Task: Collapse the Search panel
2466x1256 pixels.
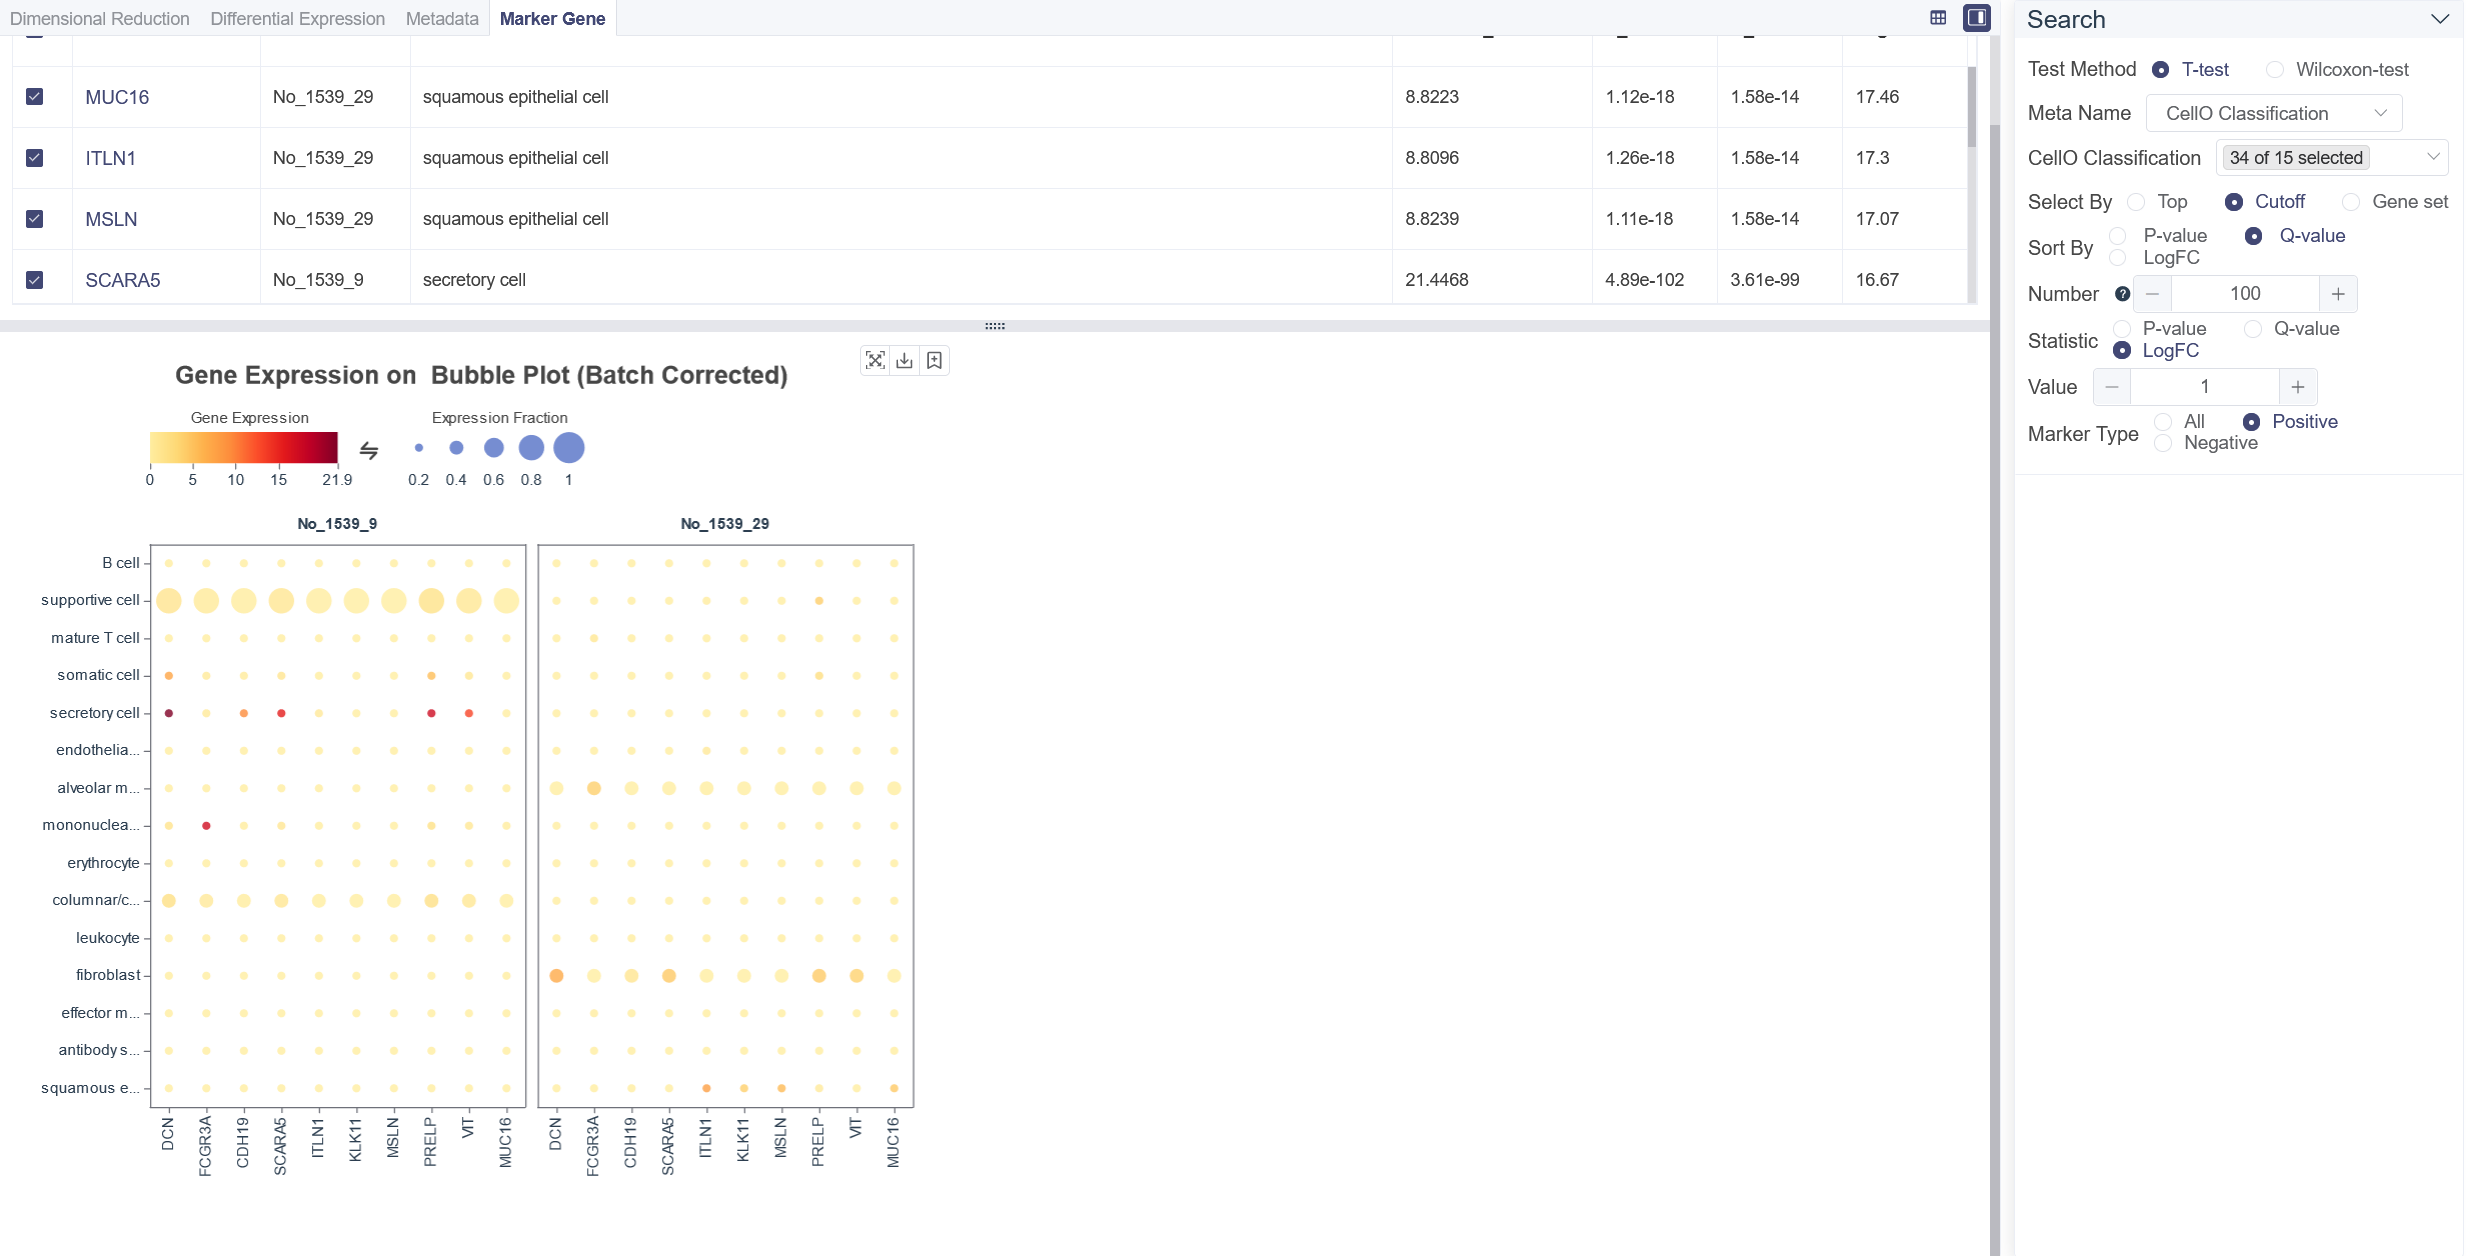Action: [x=2440, y=19]
